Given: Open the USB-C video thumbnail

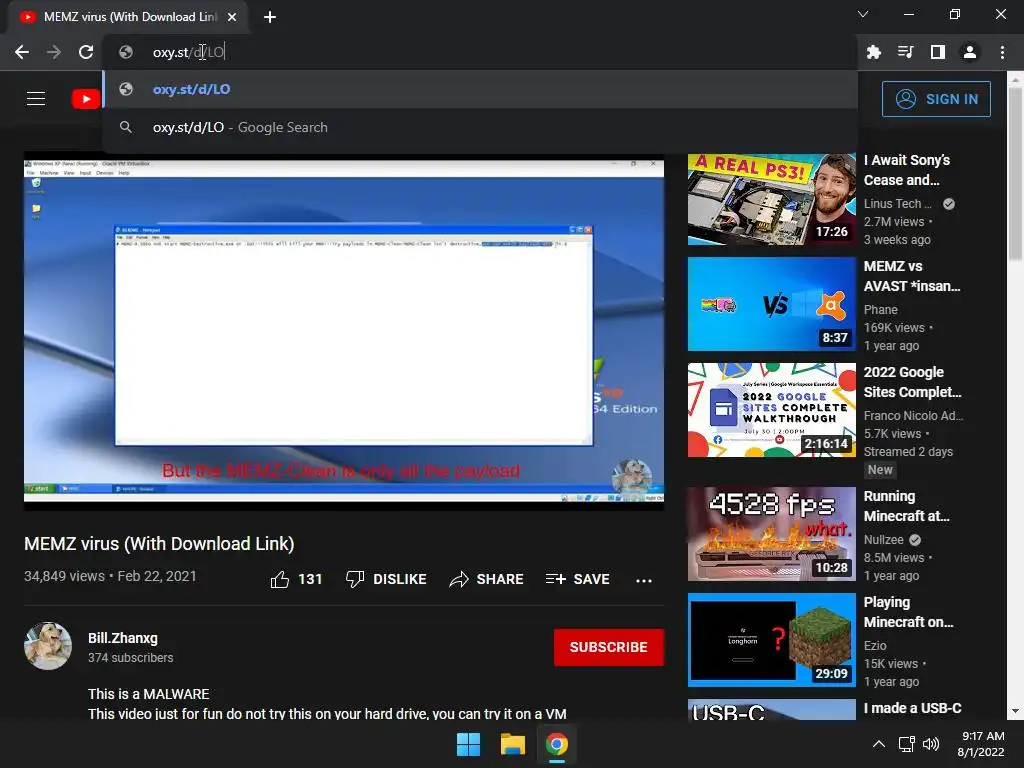Looking at the screenshot, I should [772, 710].
